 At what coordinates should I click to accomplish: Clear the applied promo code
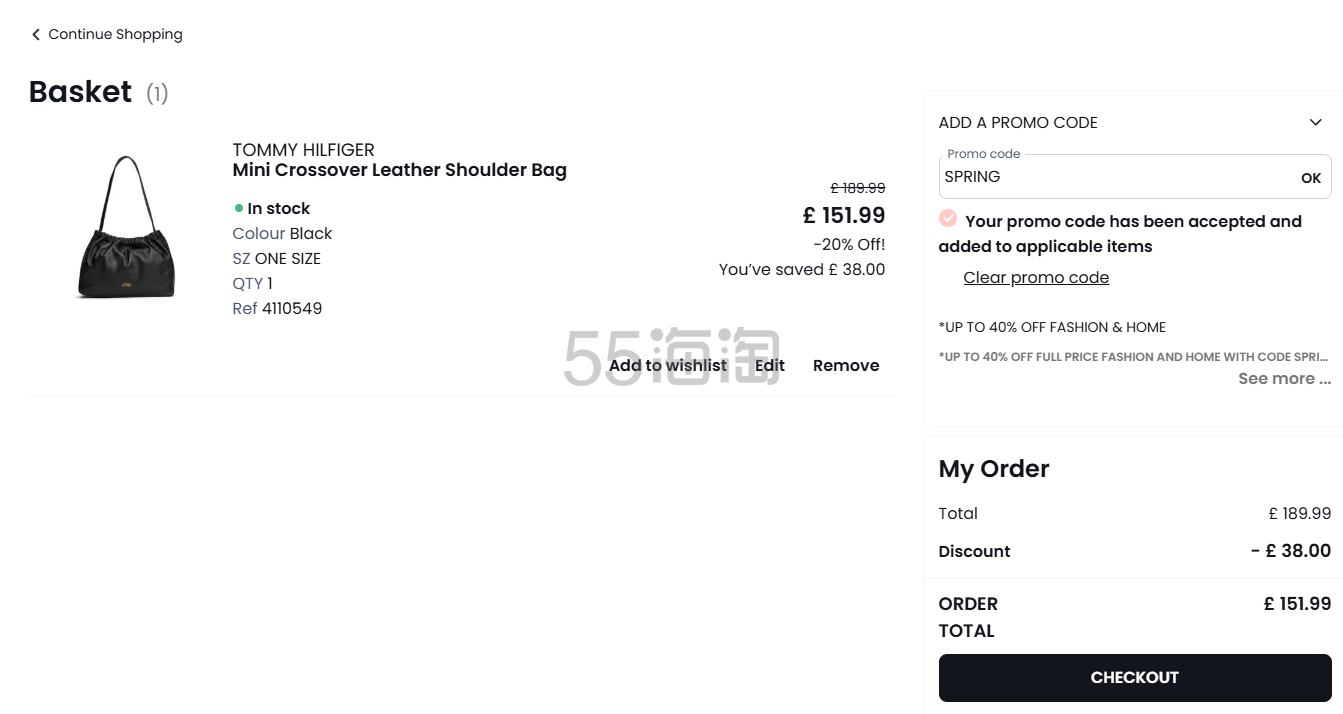point(1036,278)
